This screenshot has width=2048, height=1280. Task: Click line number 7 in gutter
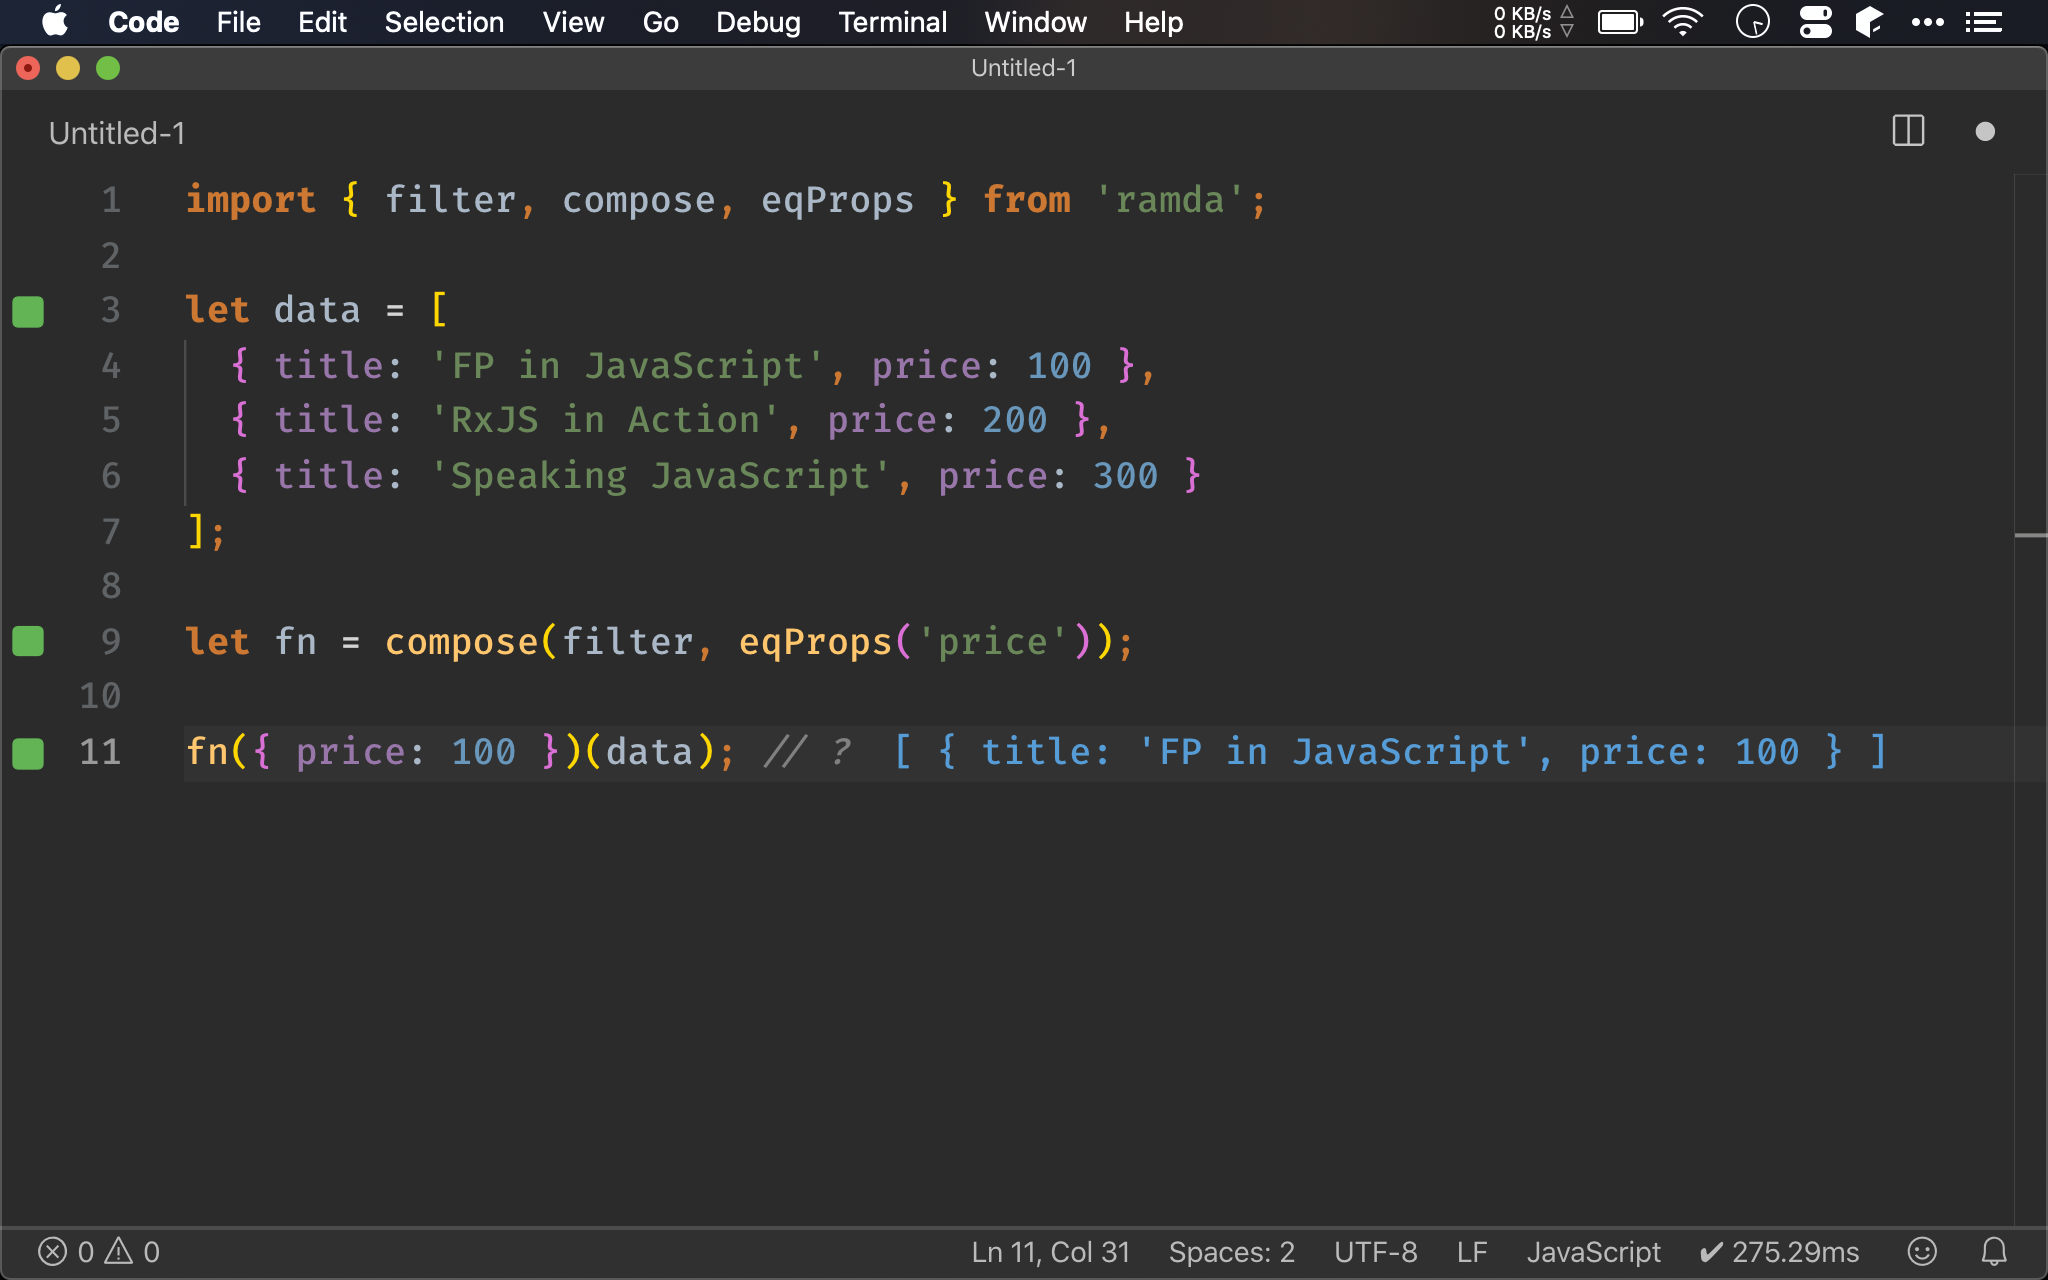[x=111, y=531]
